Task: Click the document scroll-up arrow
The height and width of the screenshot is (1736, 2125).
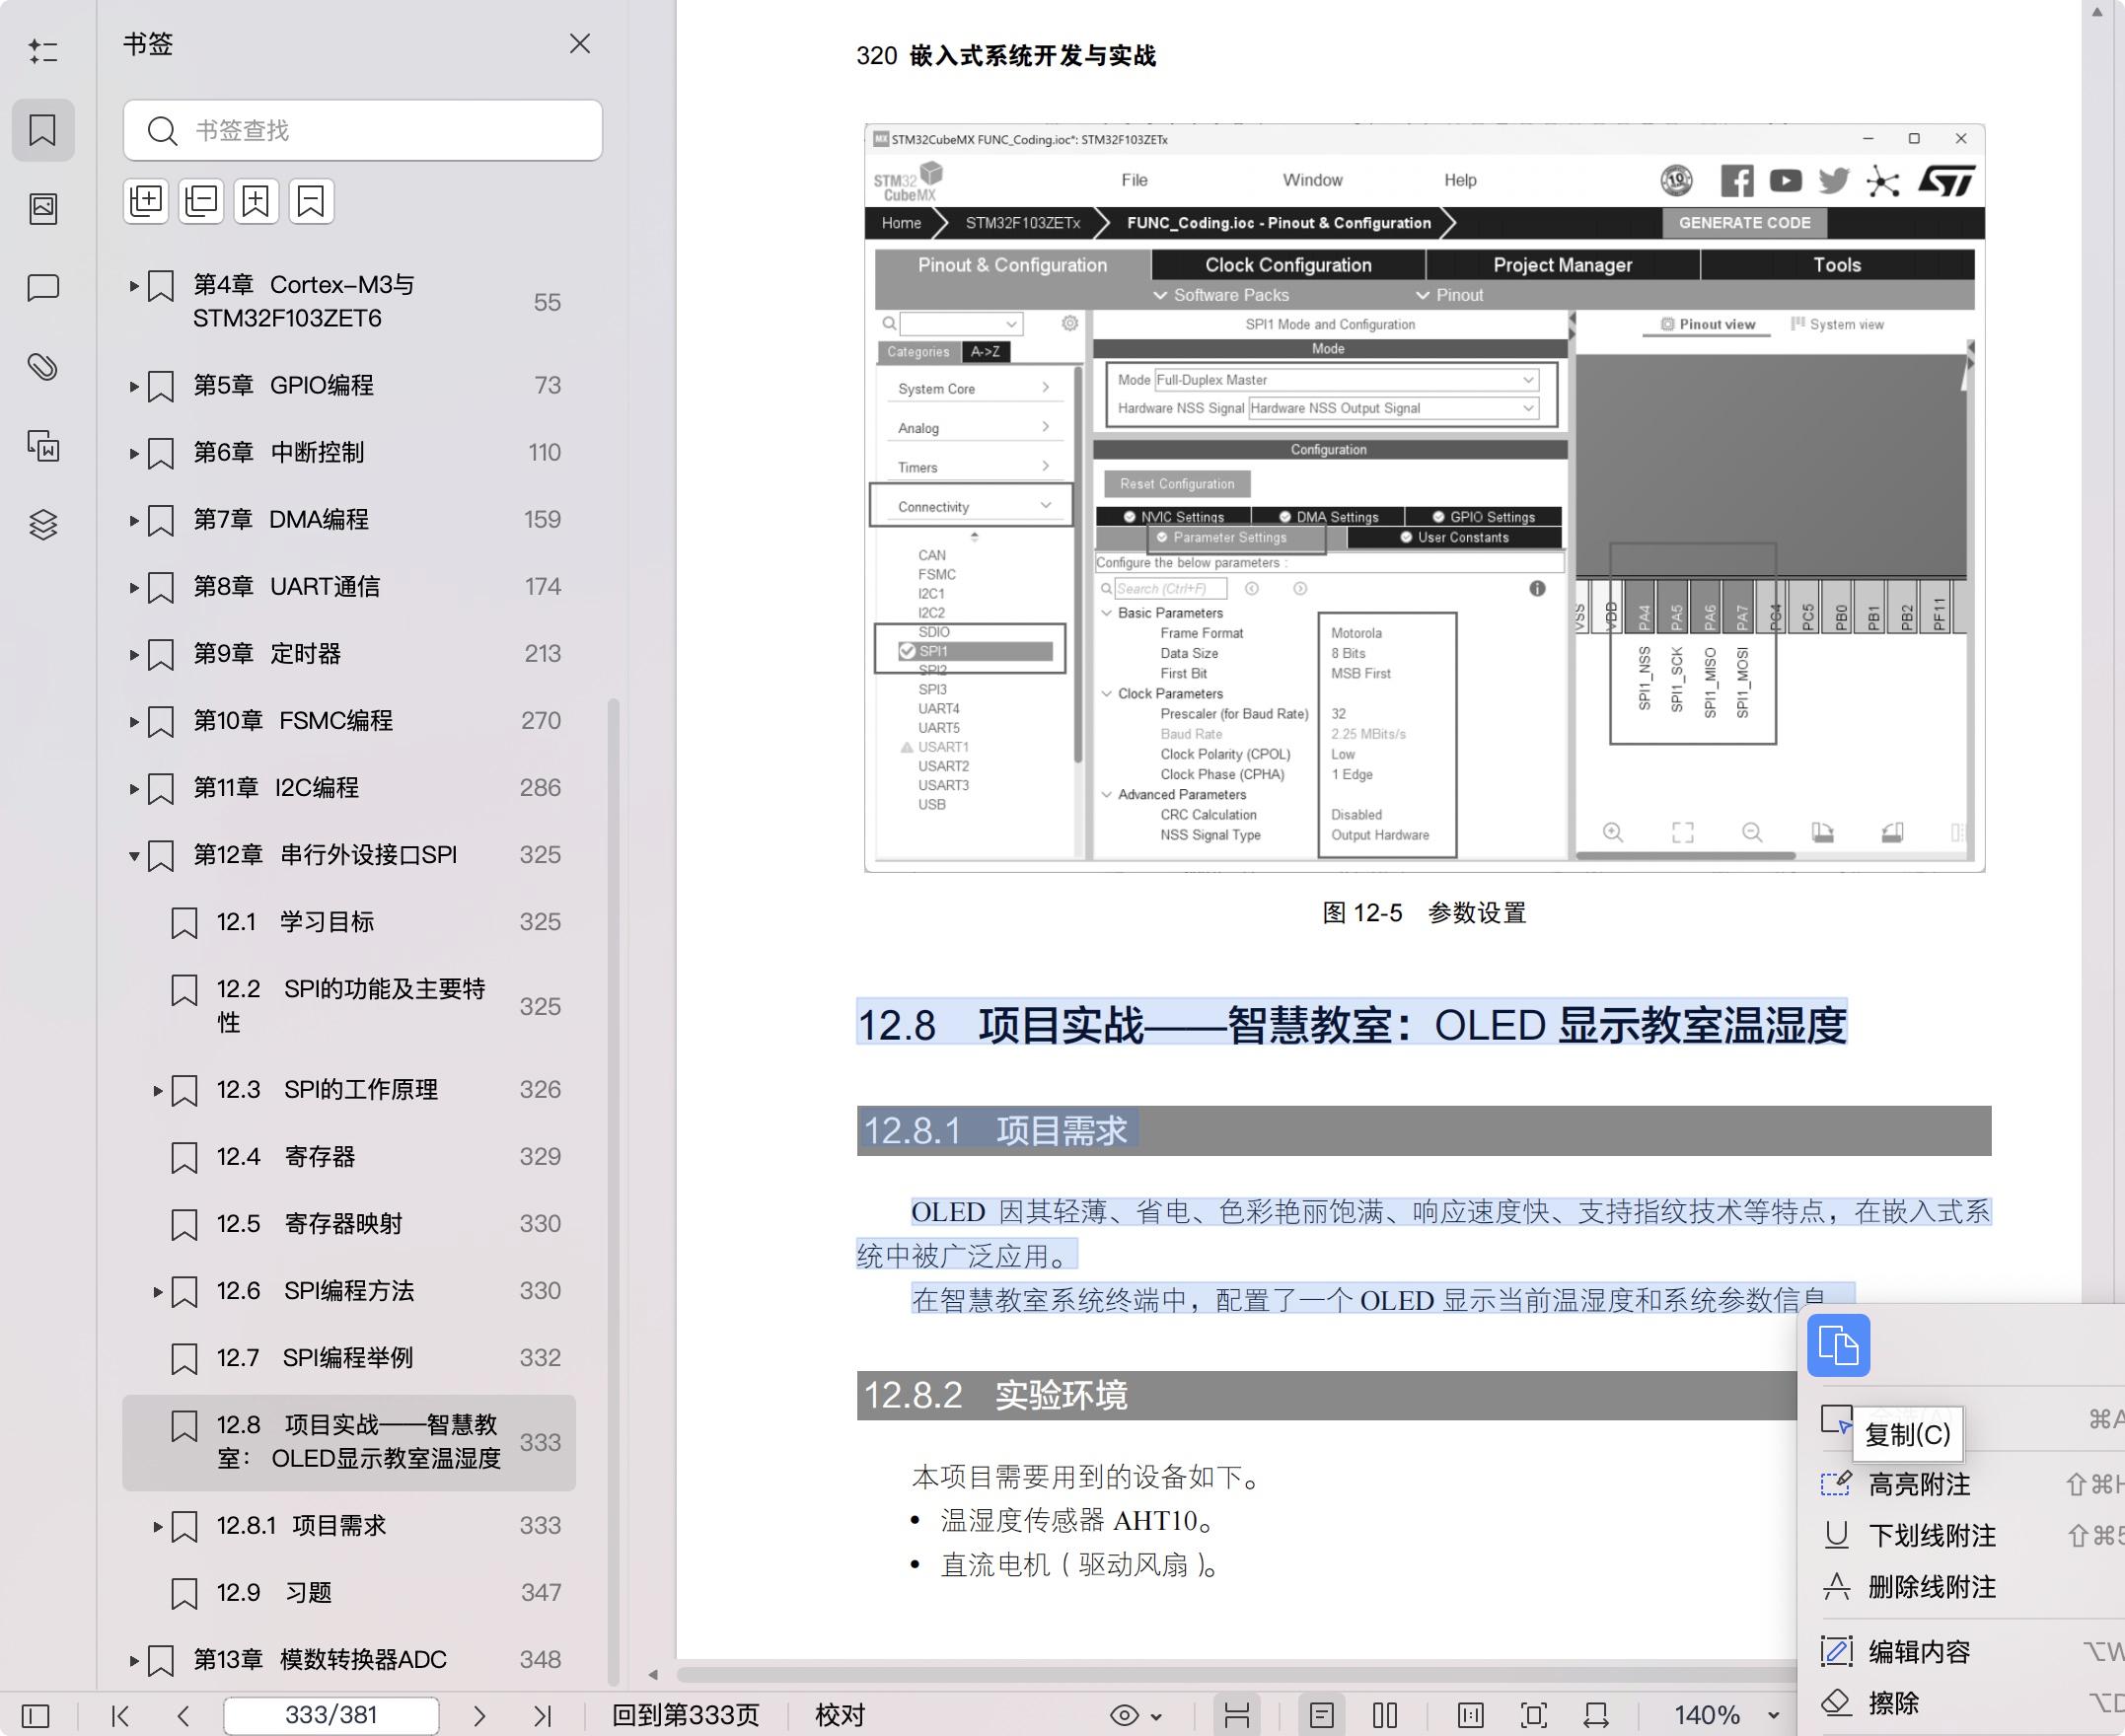Action: [2097, 12]
